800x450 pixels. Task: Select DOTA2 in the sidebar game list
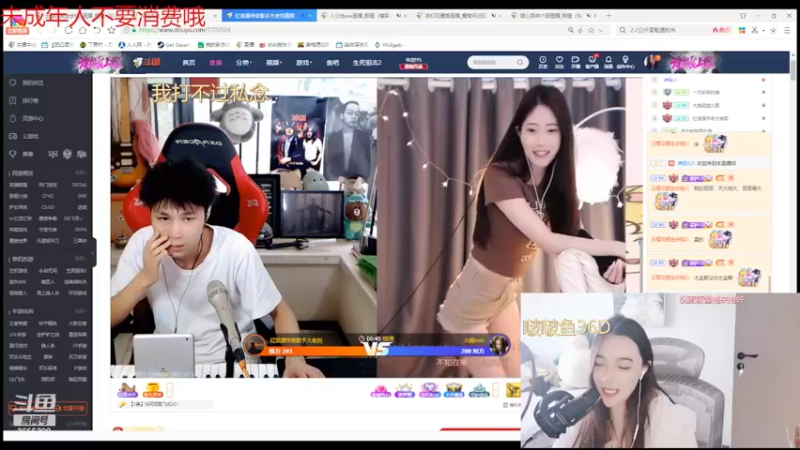coord(79,185)
